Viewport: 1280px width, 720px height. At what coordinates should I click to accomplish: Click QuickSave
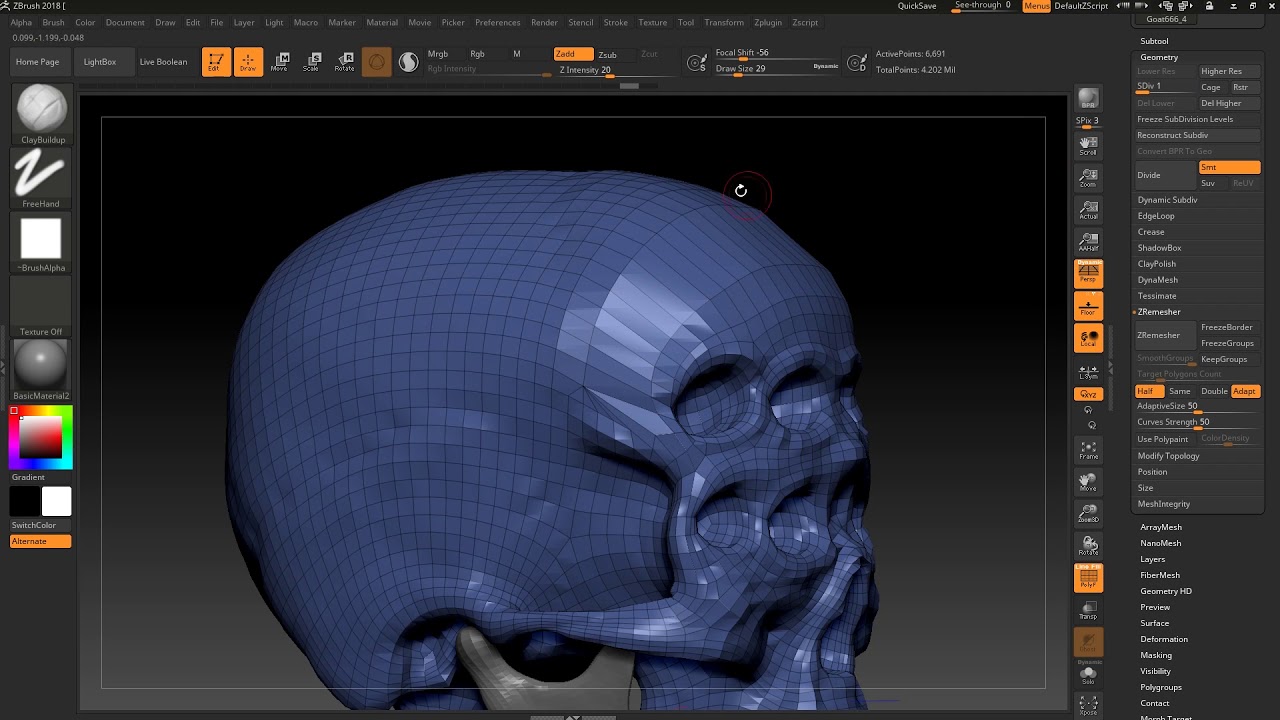pos(917,6)
